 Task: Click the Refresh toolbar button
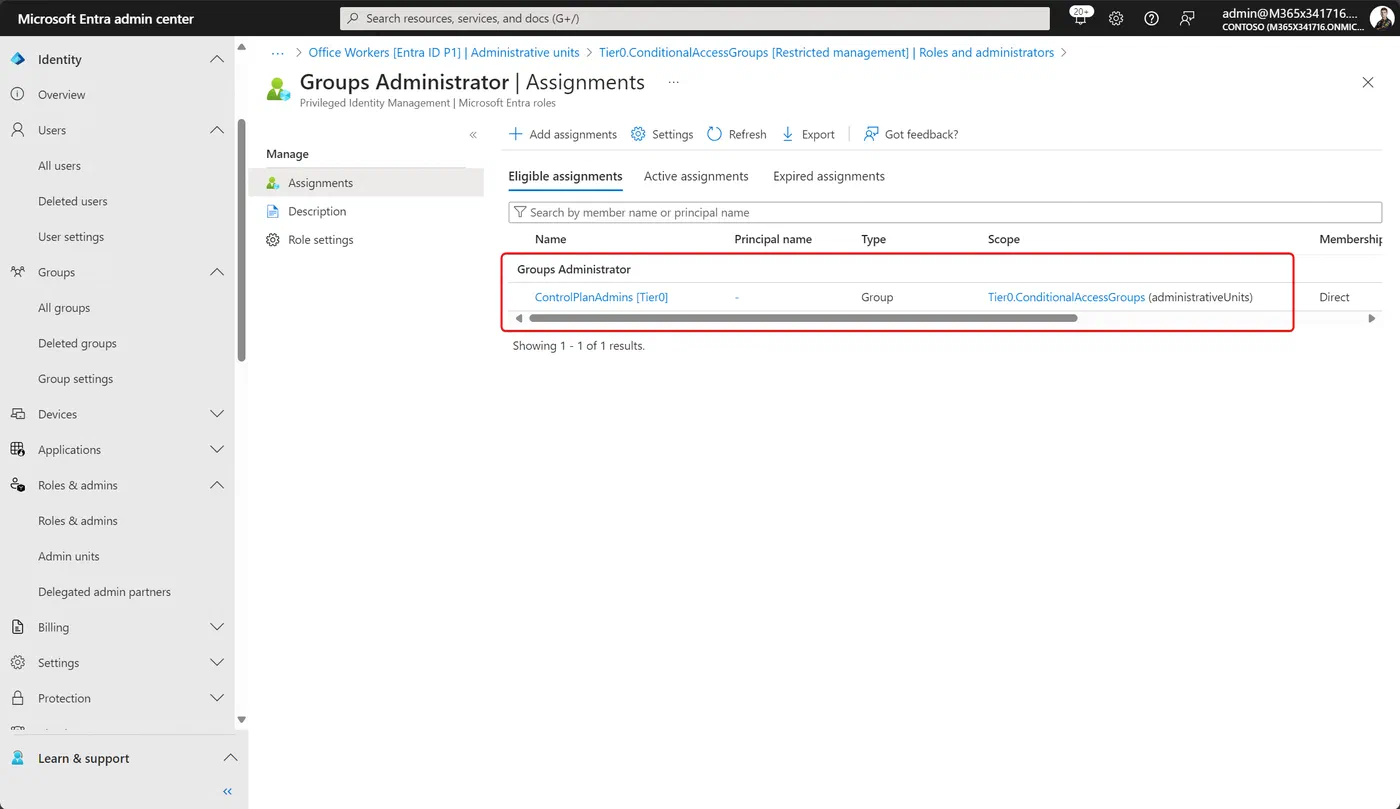tap(737, 134)
